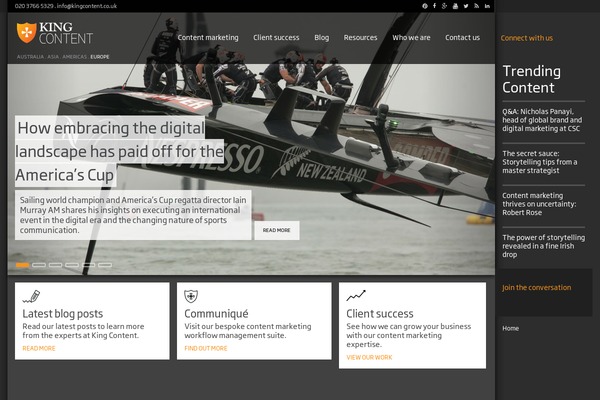
Task: Open the Client success menu item
Action: [x=276, y=38]
